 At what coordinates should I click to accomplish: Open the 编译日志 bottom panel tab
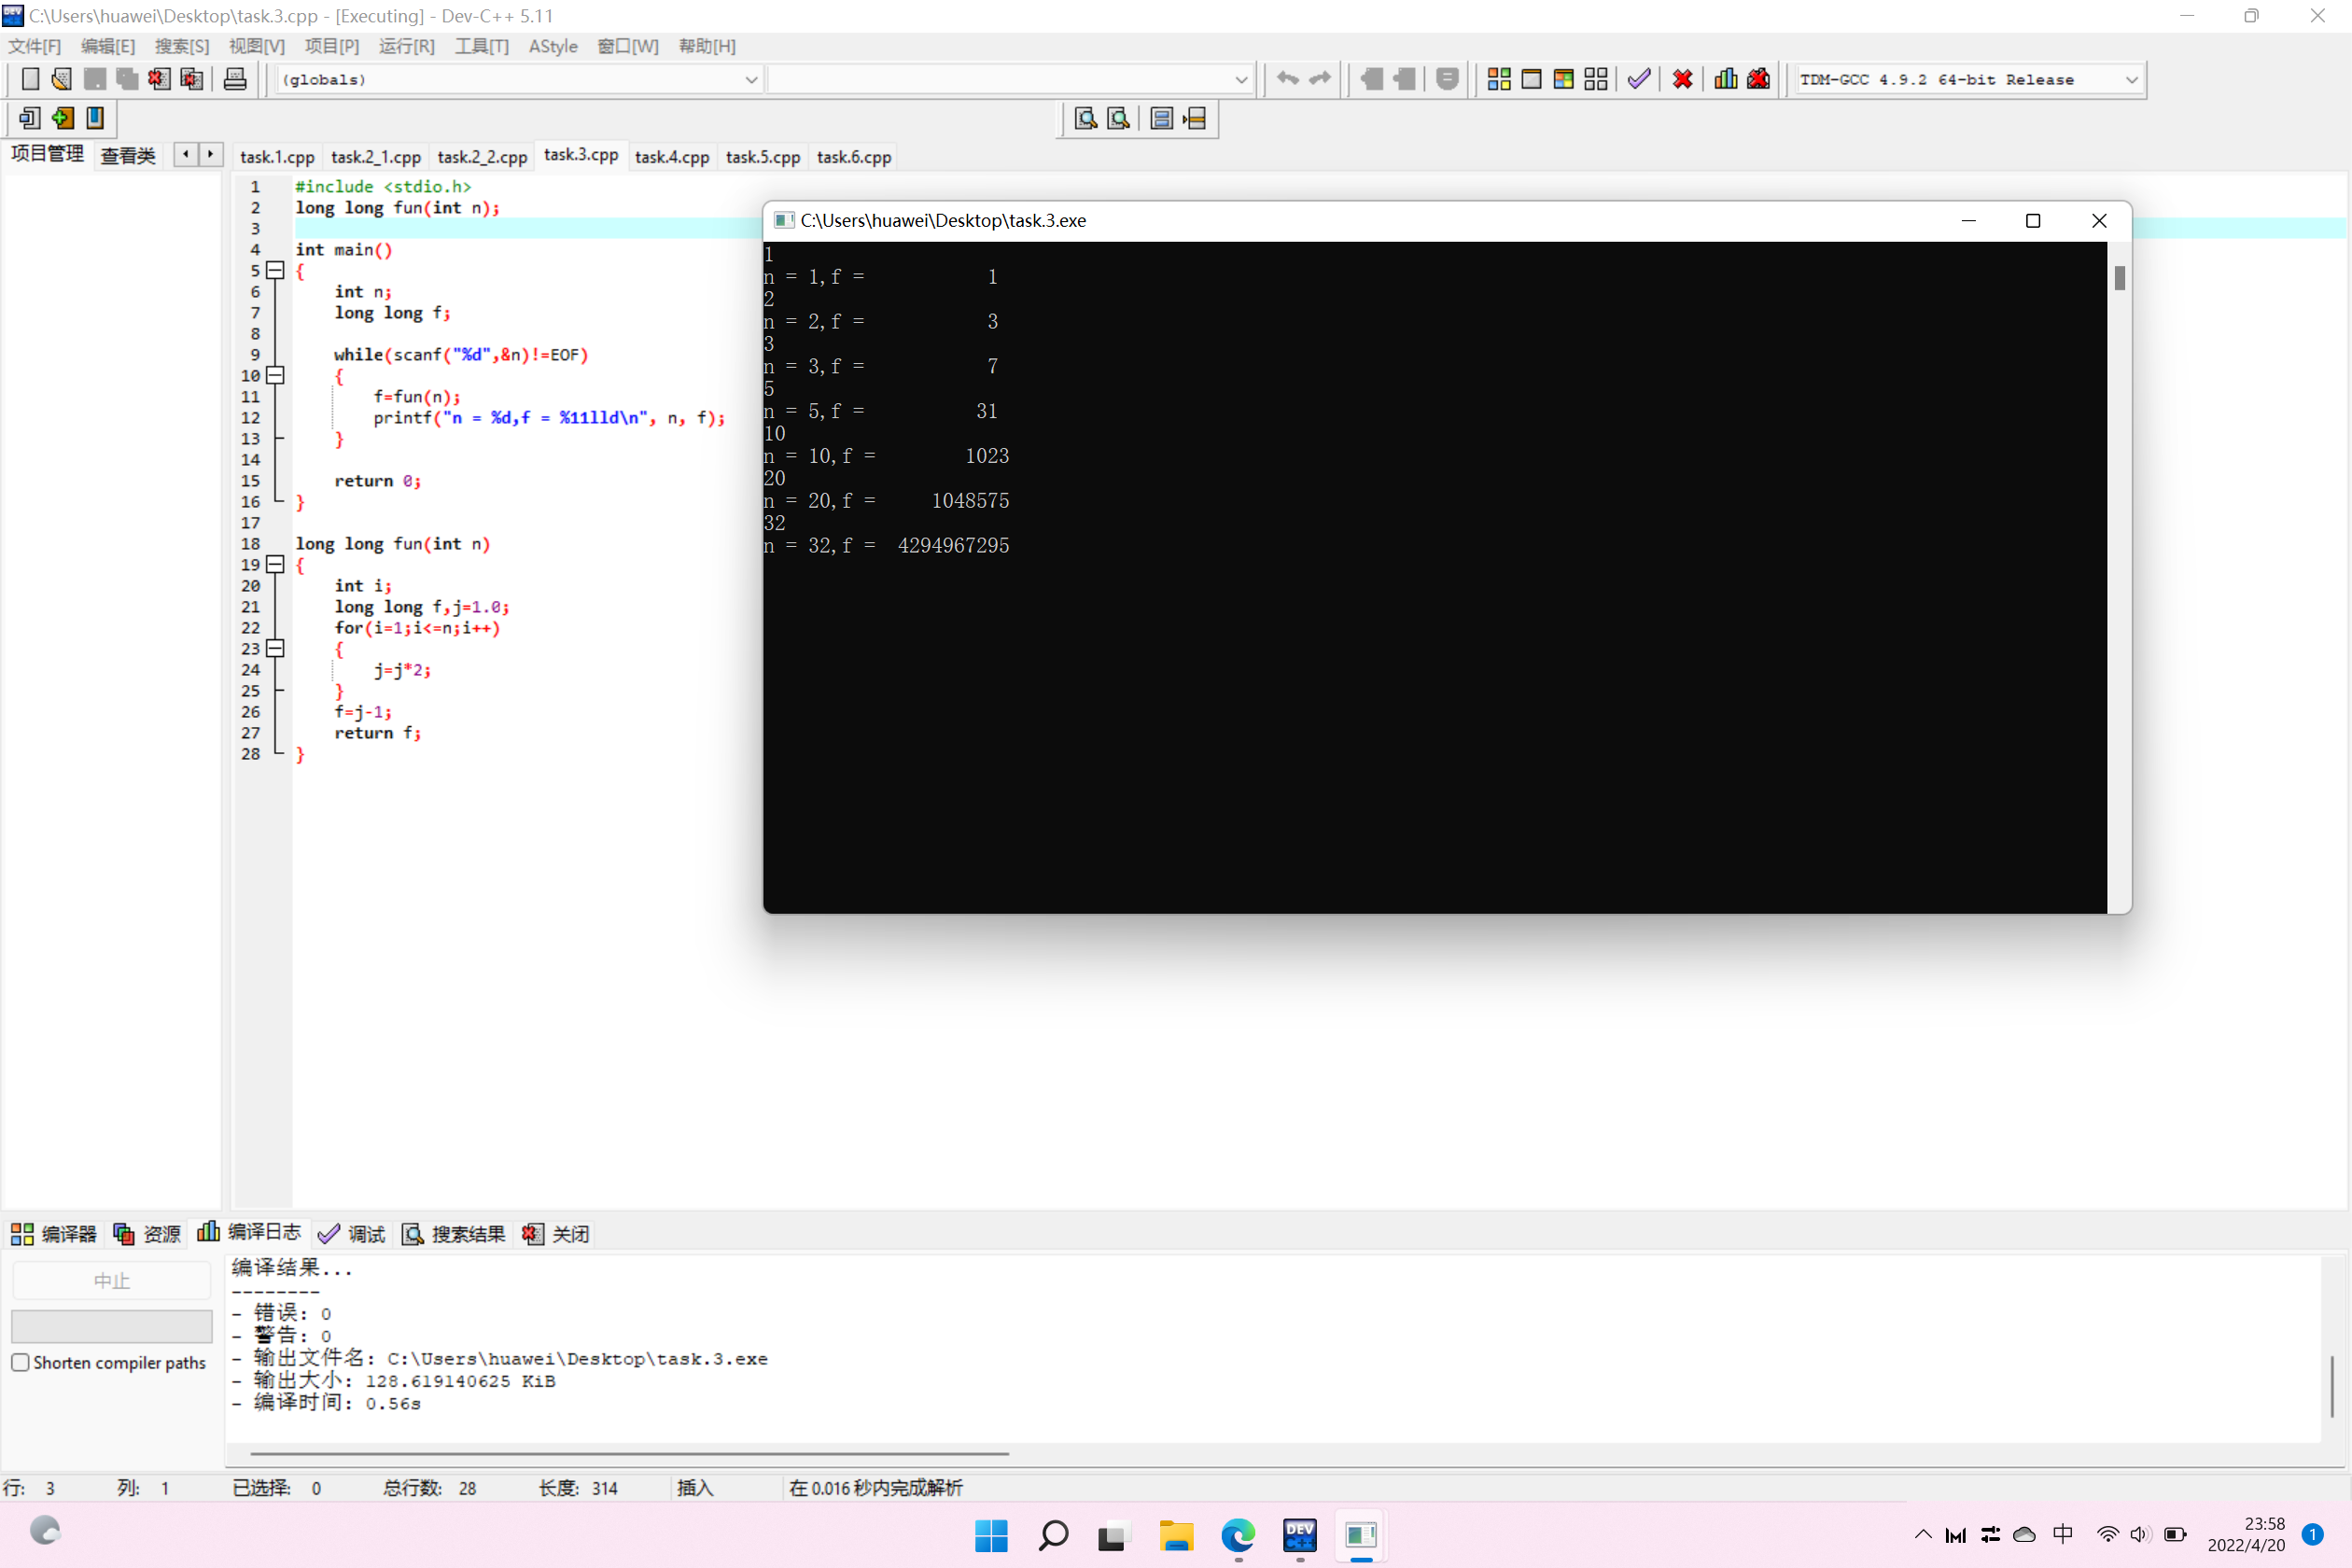(x=249, y=1233)
